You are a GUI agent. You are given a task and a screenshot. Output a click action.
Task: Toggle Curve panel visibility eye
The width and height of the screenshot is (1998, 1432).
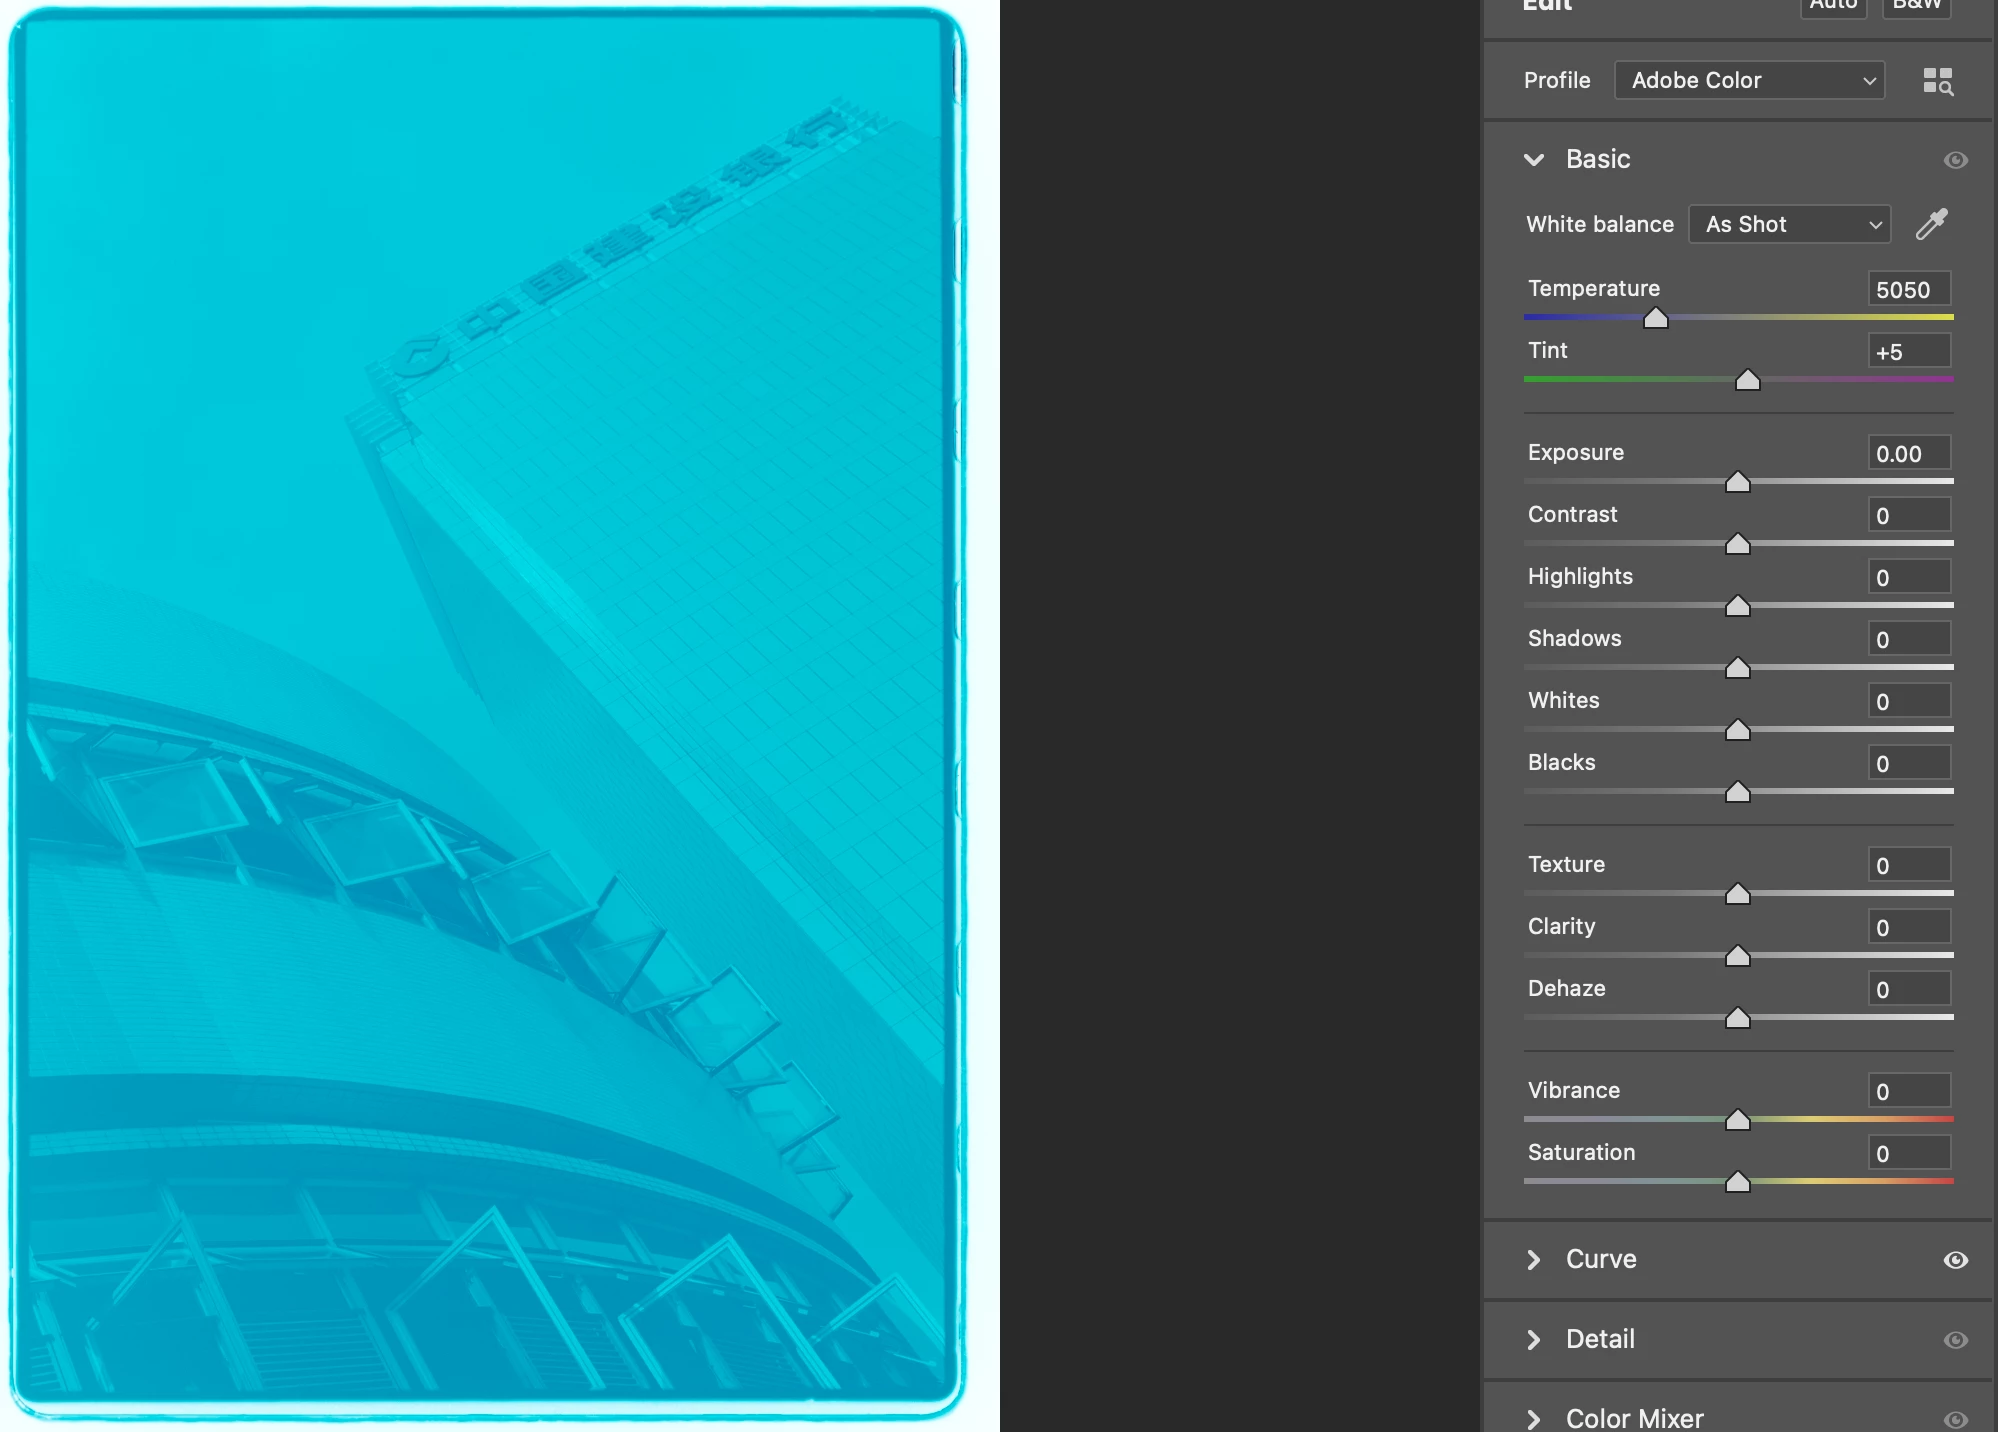(1955, 1260)
